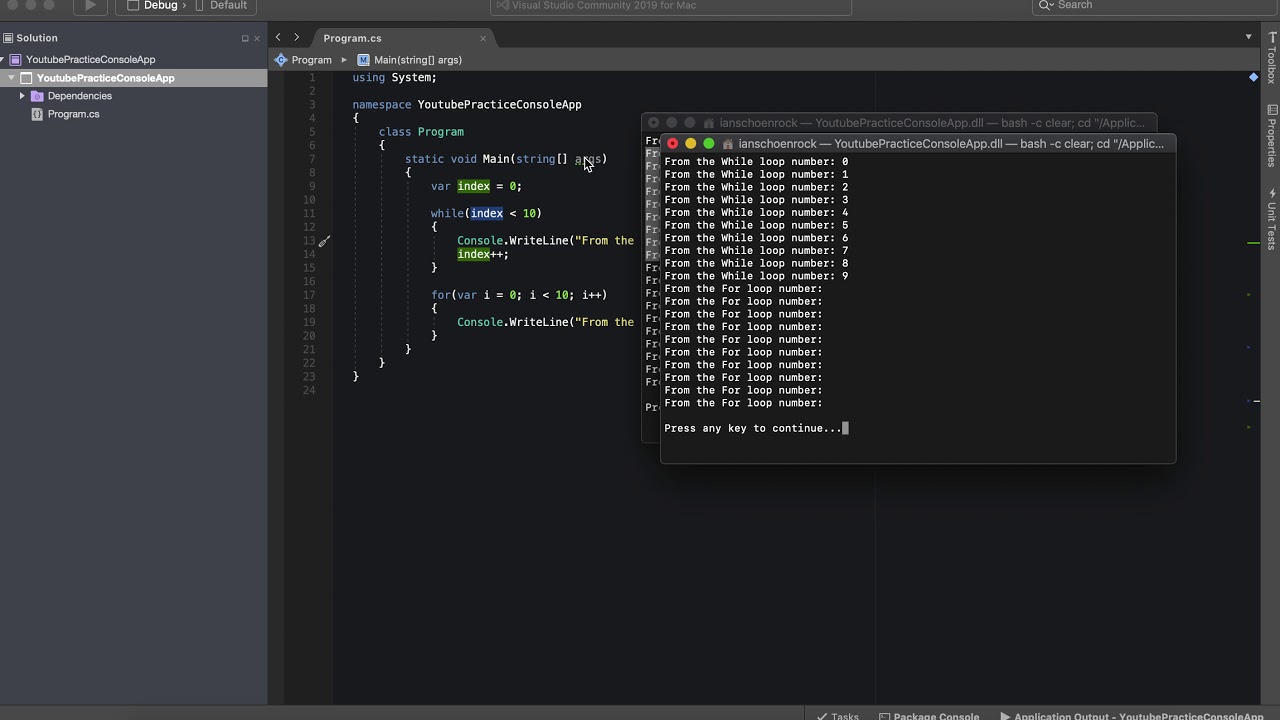Click the blue diamond marker in scrollbar strip
Viewport: 1280px width, 720px height.
[x=1253, y=77]
